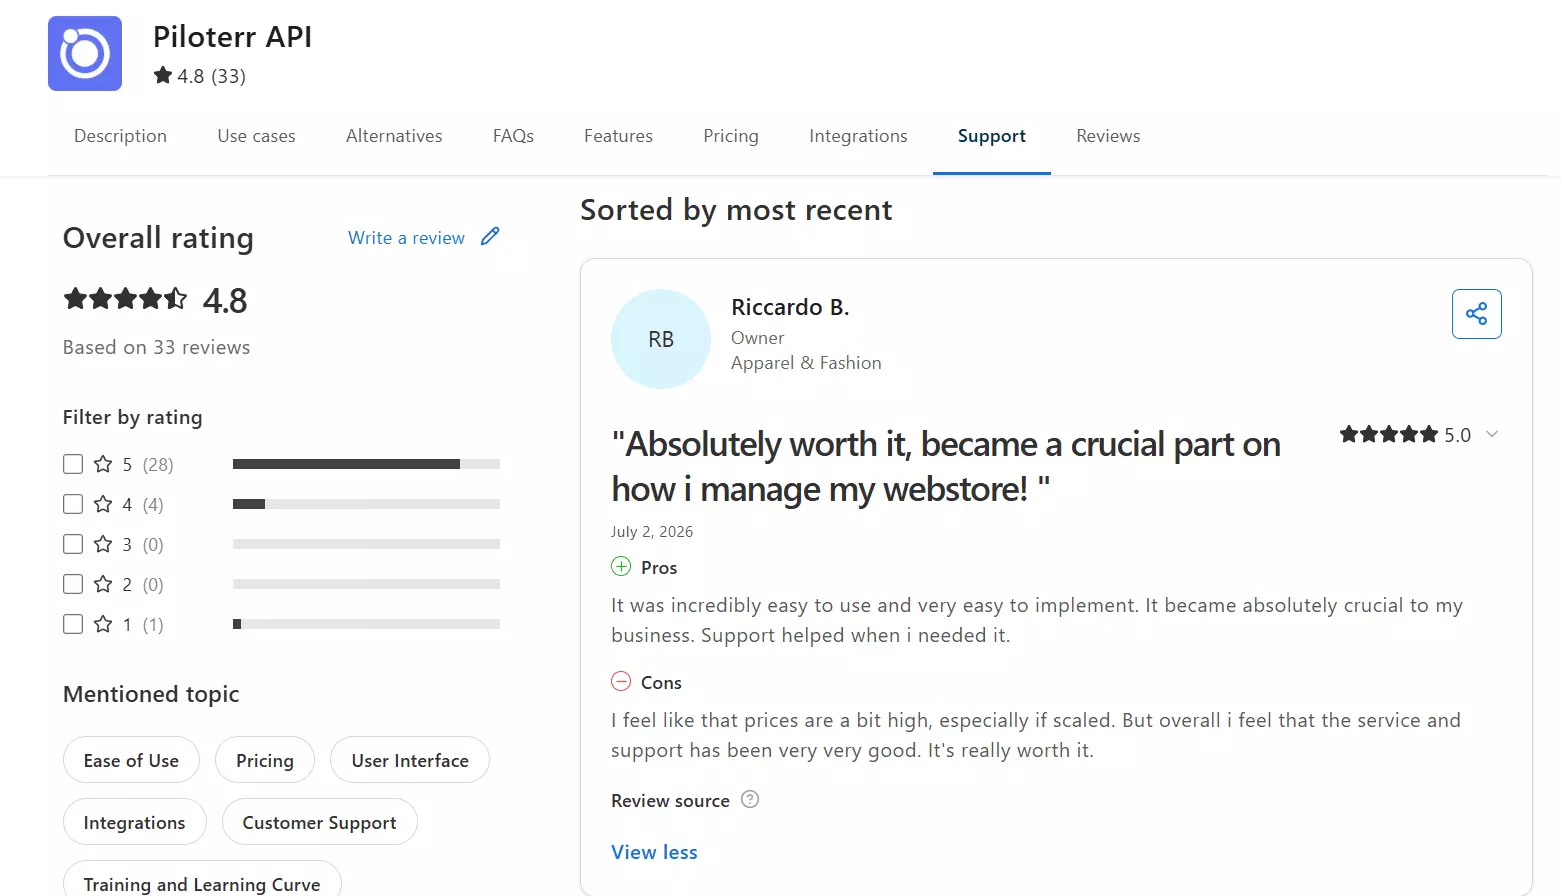Image resolution: width=1561 pixels, height=896 pixels.
Task: Click the share icon on Riccardo's review
Action: [1476, 314]
